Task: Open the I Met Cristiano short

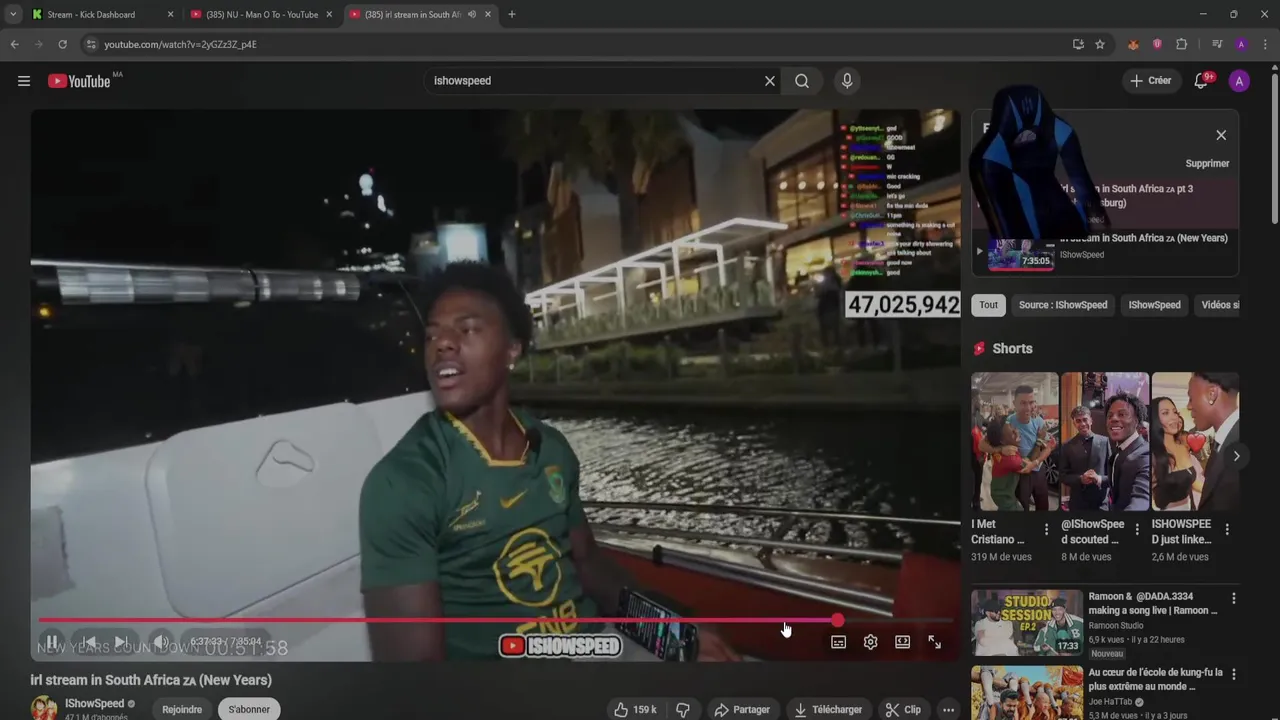Action: [x=1014, y=442]
